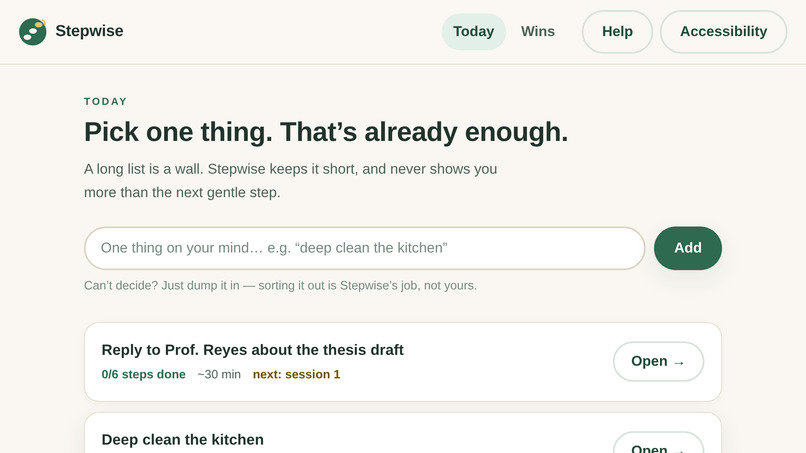Select "Reply to Prof. Reyes about the thesis draft" title
Viewport: 806px width, 453px height.
point(252,350)
